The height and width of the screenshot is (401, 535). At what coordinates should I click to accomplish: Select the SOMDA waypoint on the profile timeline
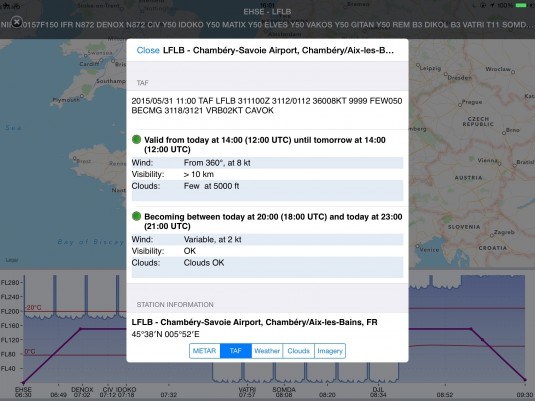tap(284, 392)
